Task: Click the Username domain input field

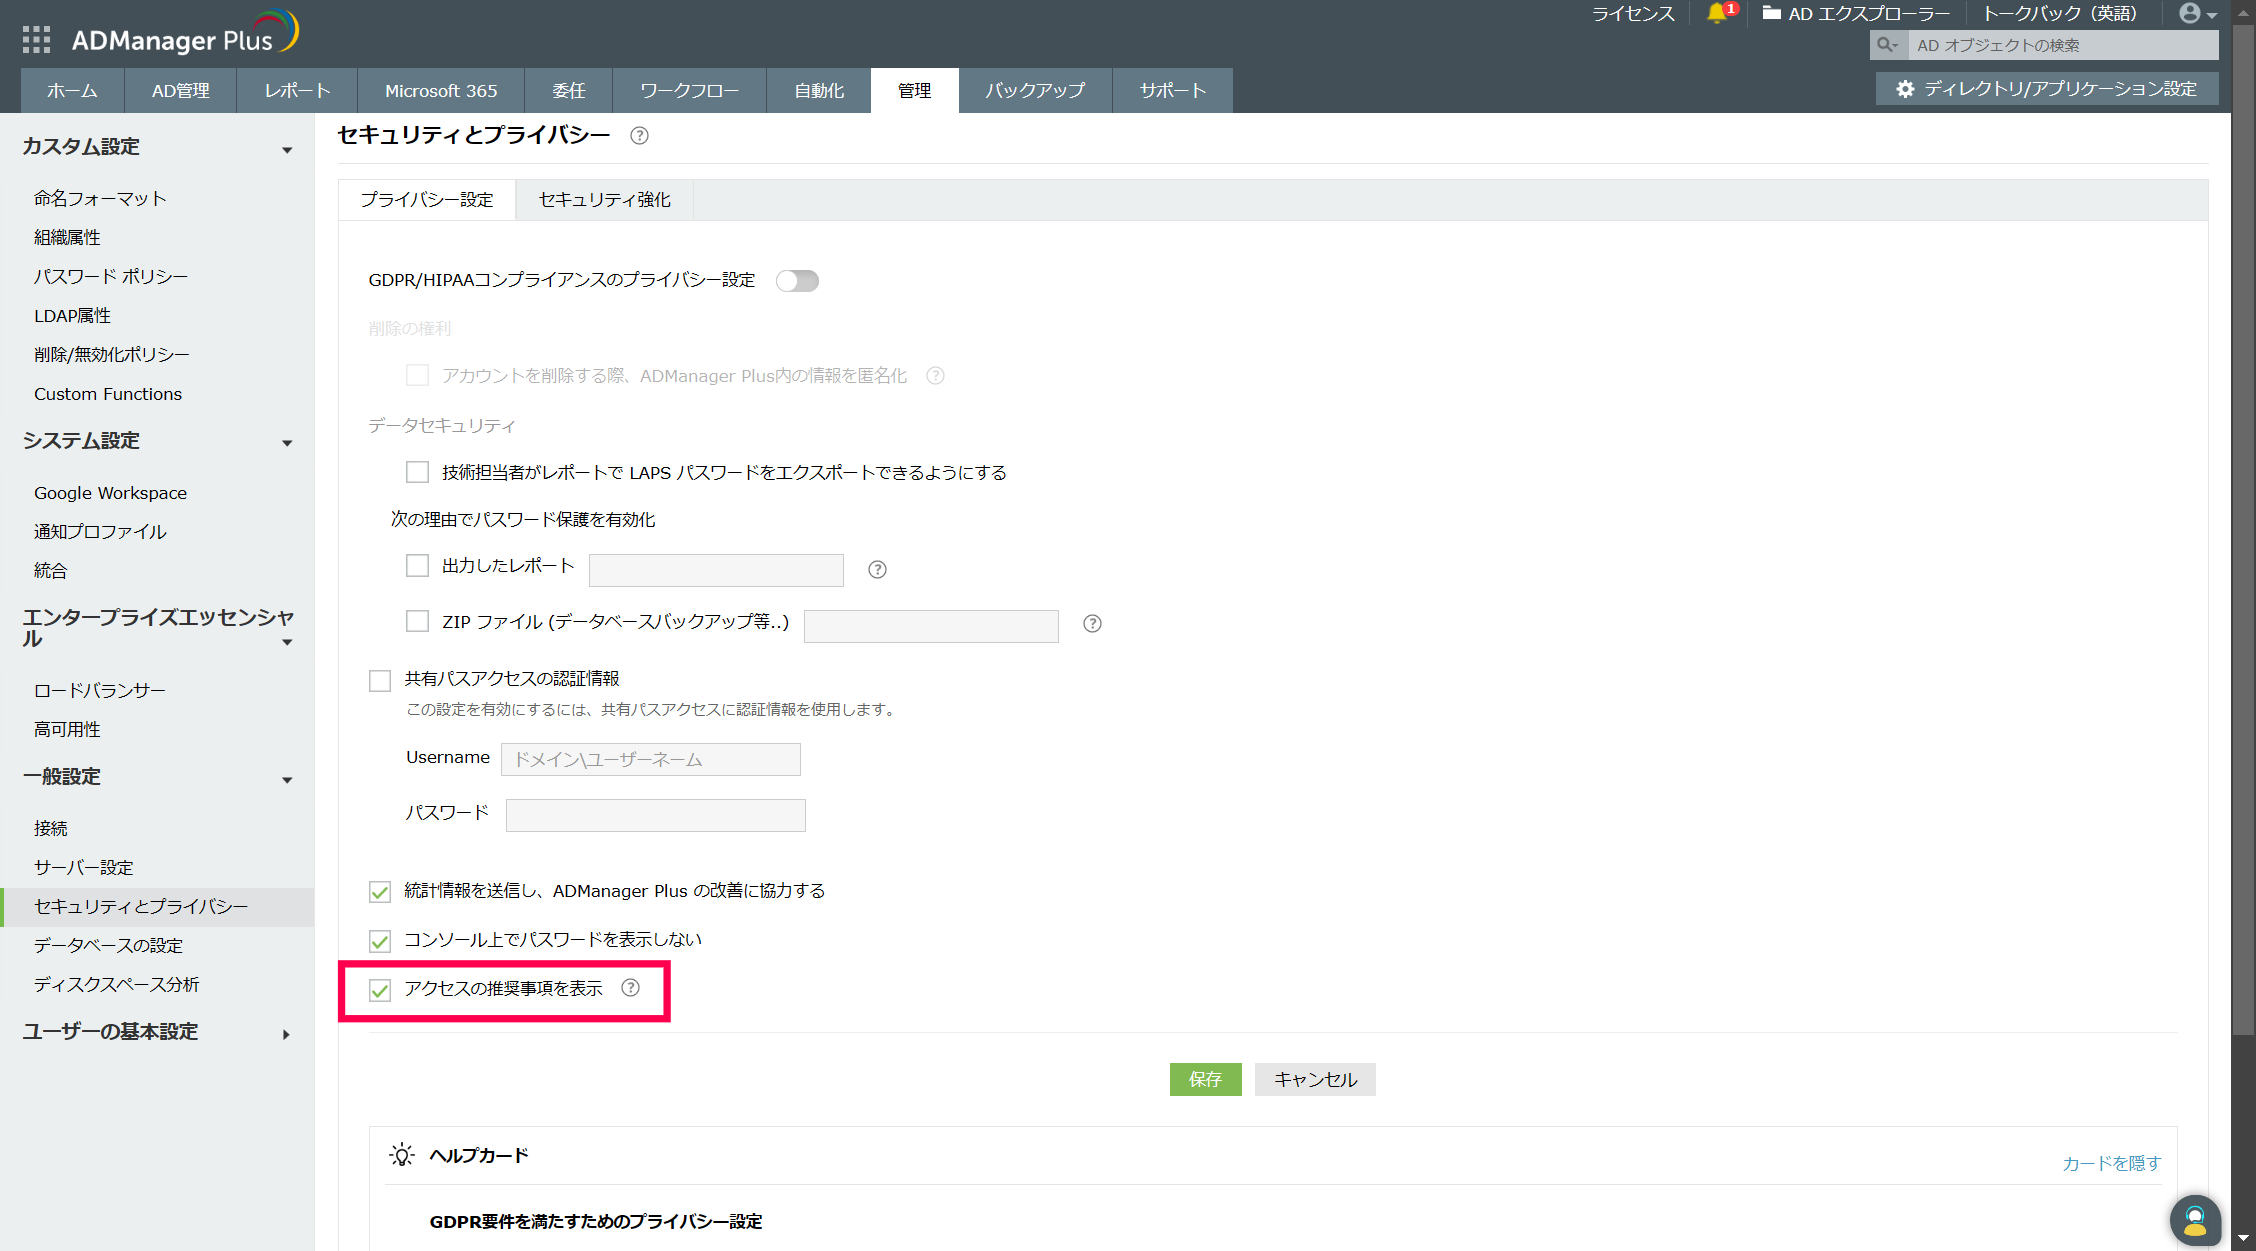Action: tap(650, 760)
